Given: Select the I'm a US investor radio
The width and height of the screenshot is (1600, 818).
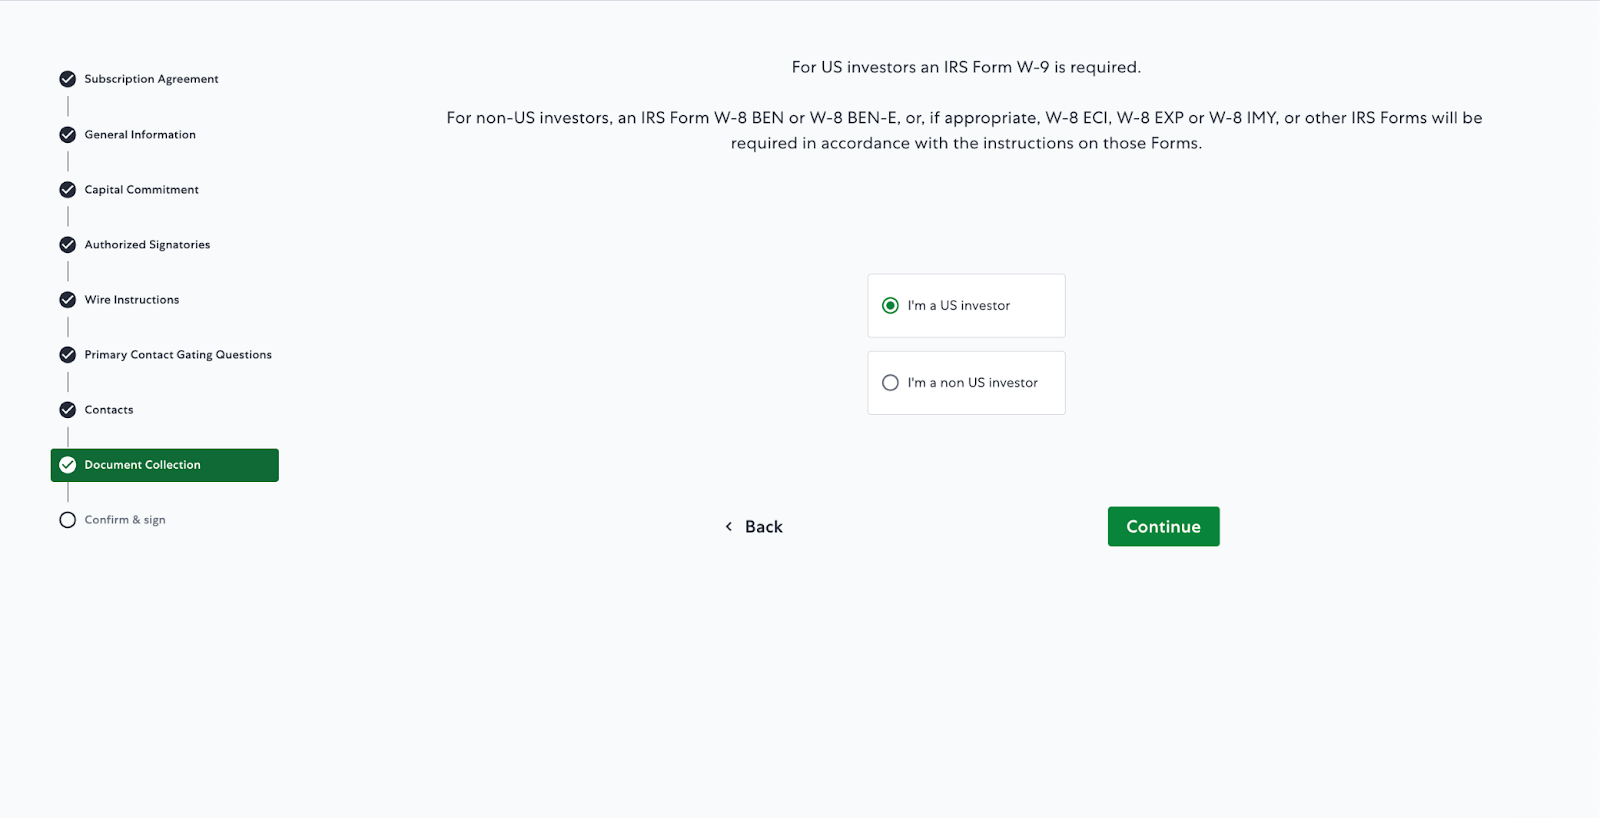Looking at the screenshot, I should [890, 306].
